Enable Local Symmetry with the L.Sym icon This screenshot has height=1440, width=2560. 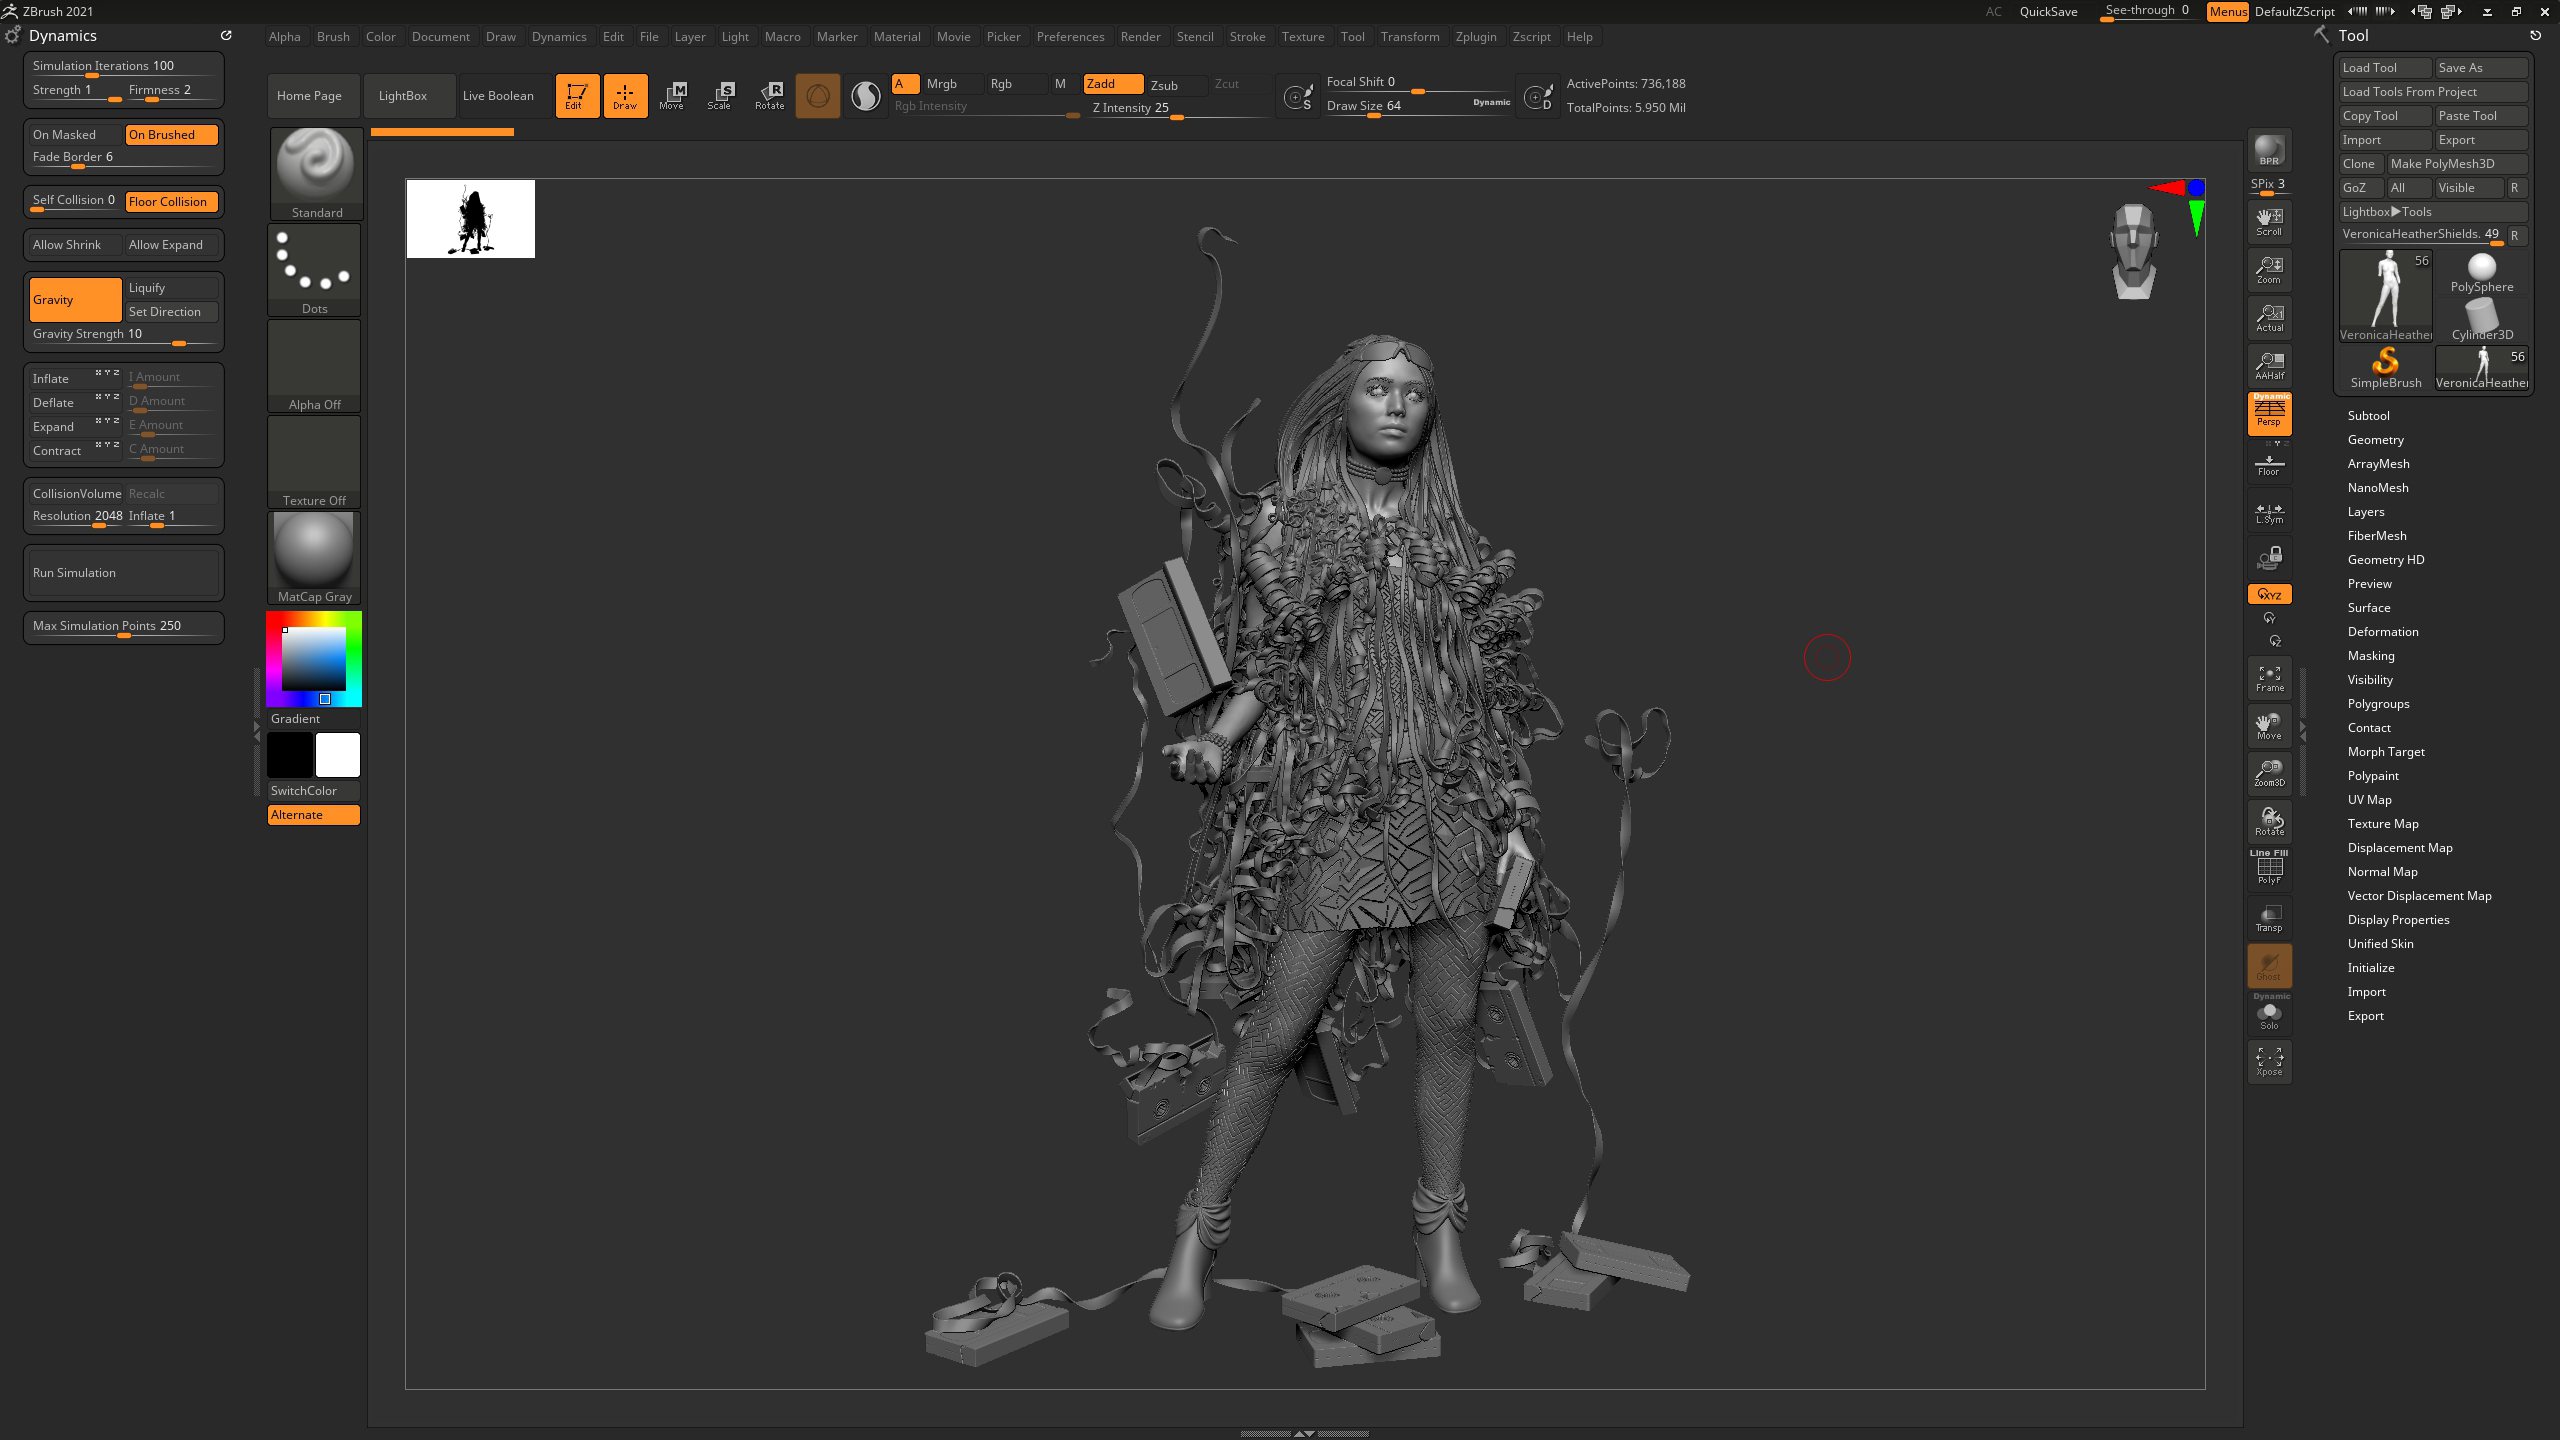pos(2269,511)
